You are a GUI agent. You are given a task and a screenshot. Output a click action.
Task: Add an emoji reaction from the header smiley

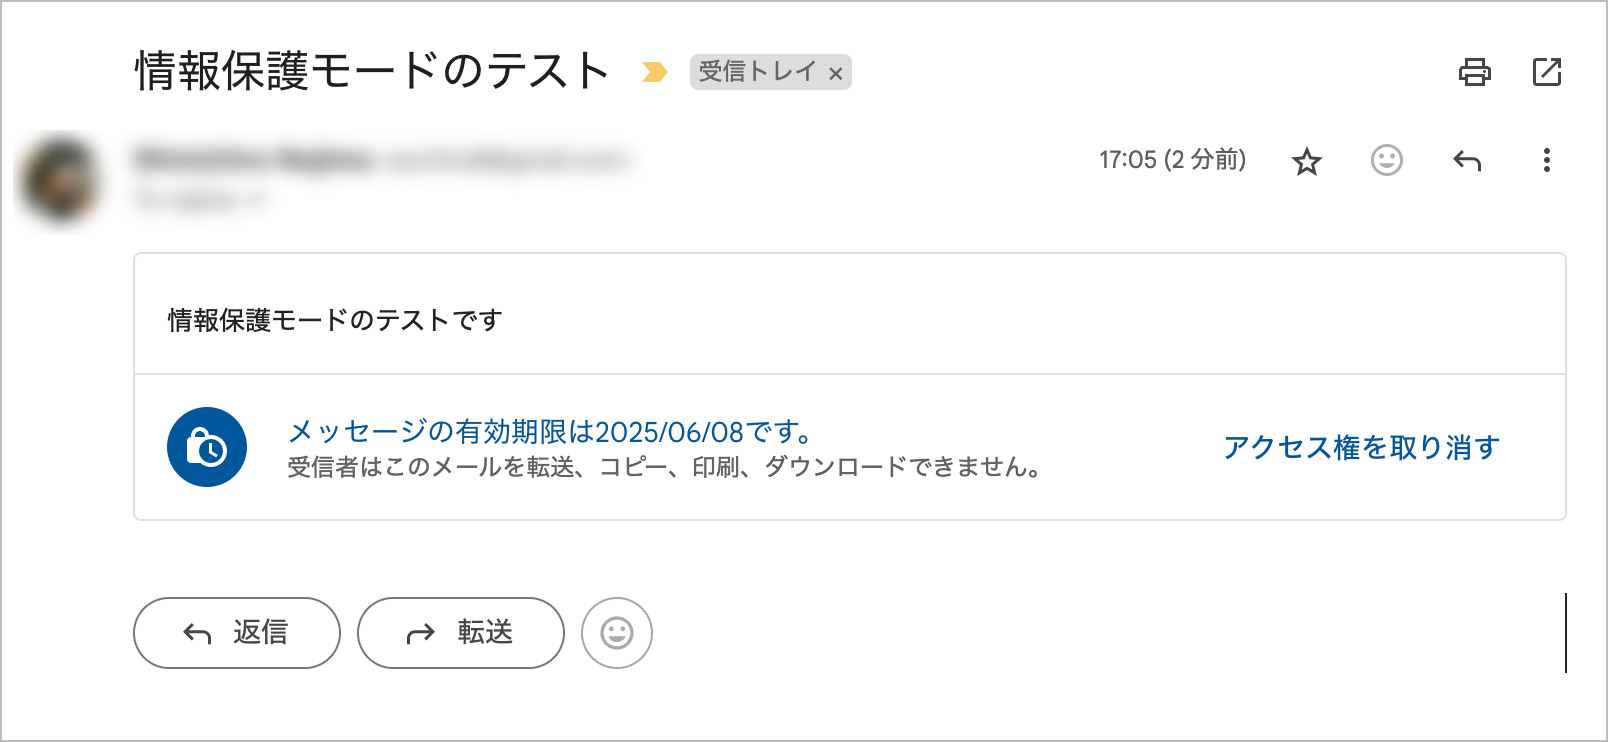pos(1387,160)
